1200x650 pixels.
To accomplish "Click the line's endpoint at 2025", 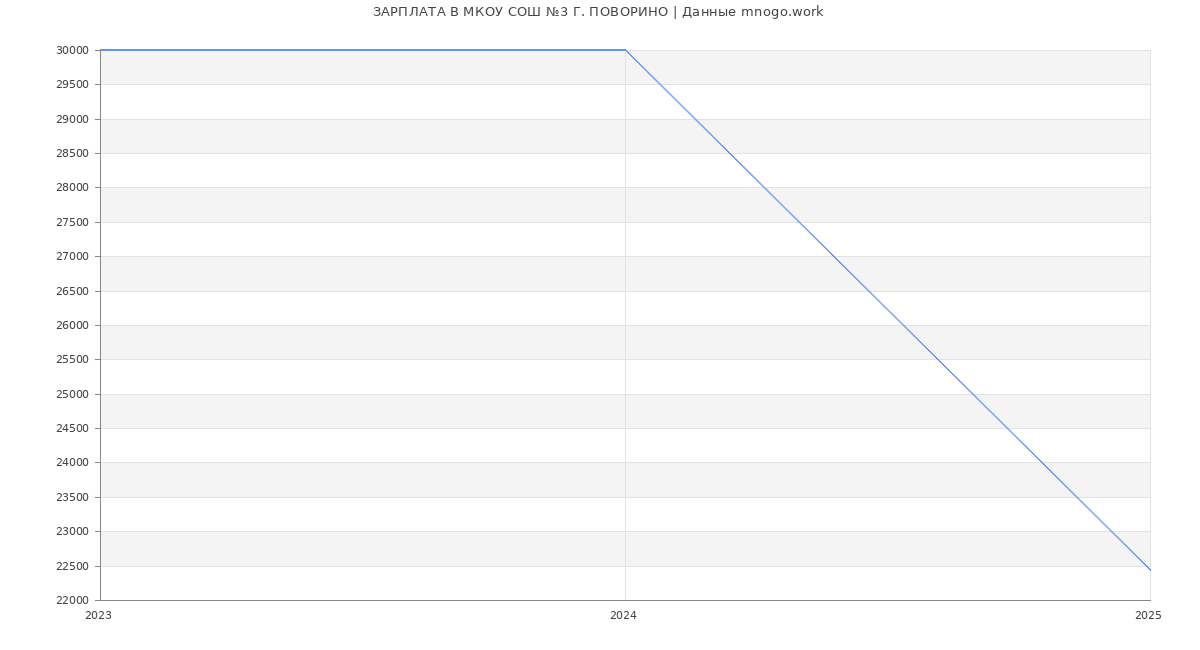I will pyautogui.click(x=1150, y=570).
